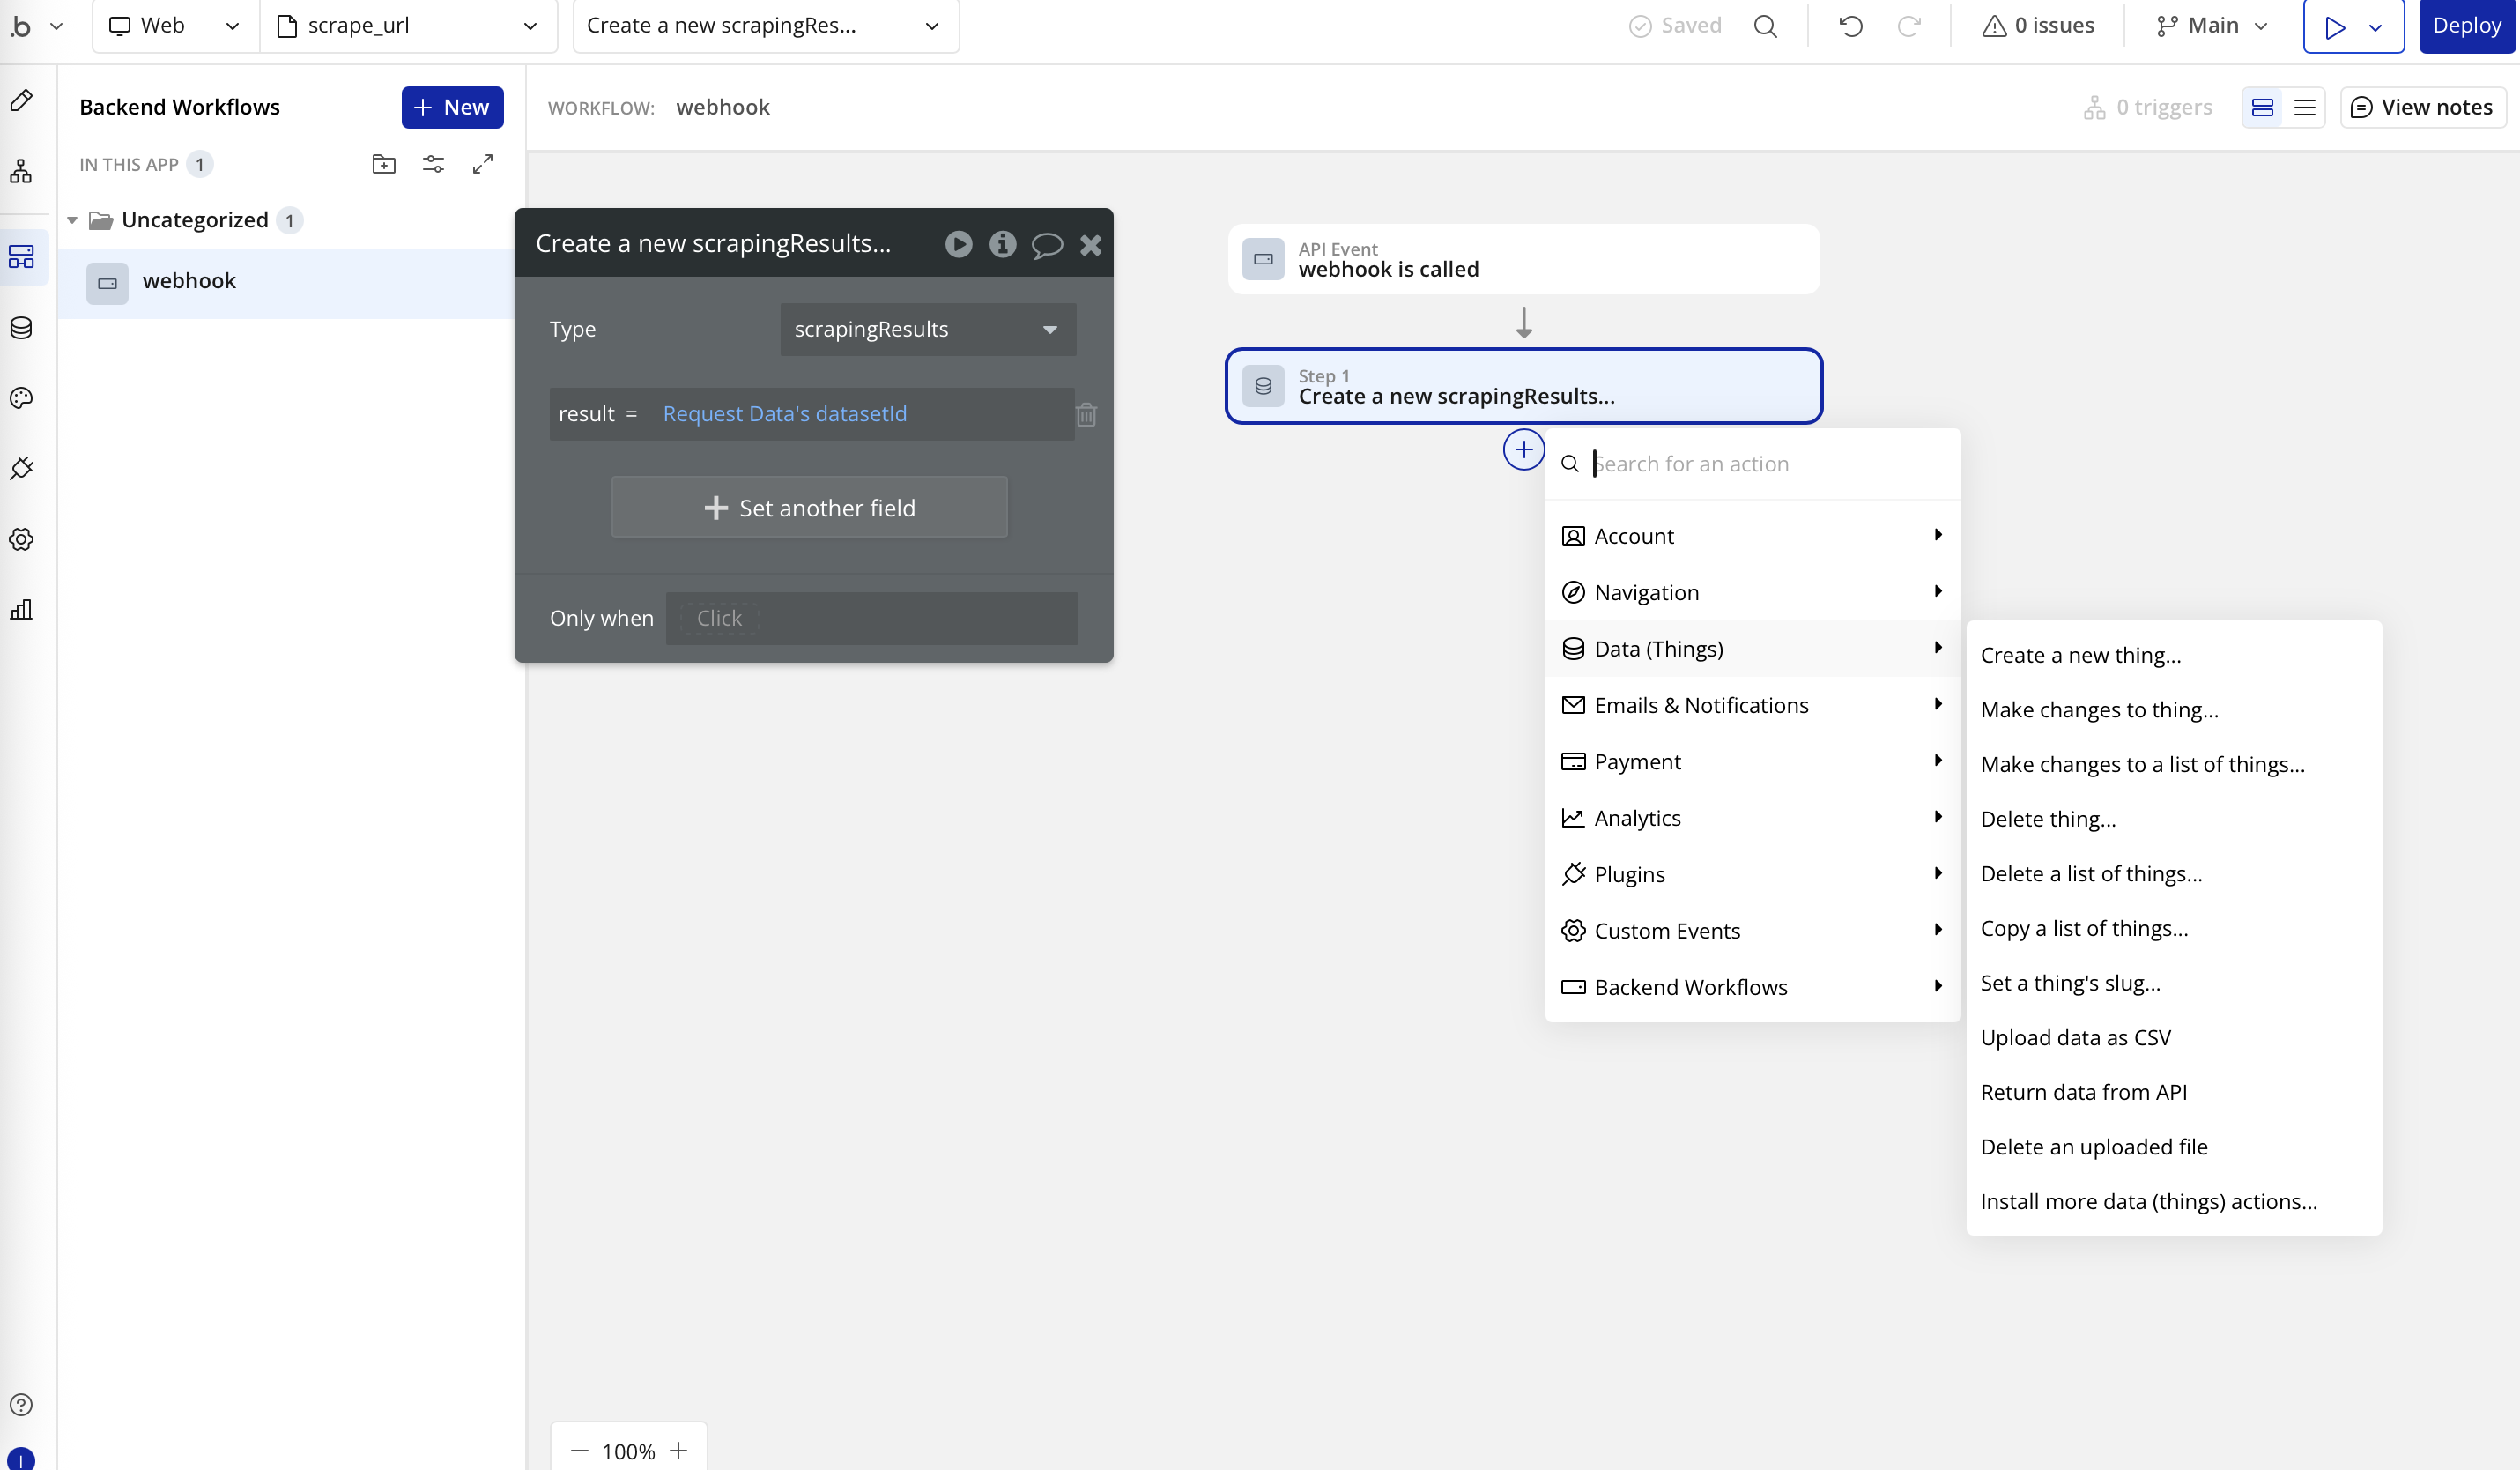Collapse the Uncategorized folder
The width and height of the screenshot is (2520, 1470).
(x=72, y=220)
